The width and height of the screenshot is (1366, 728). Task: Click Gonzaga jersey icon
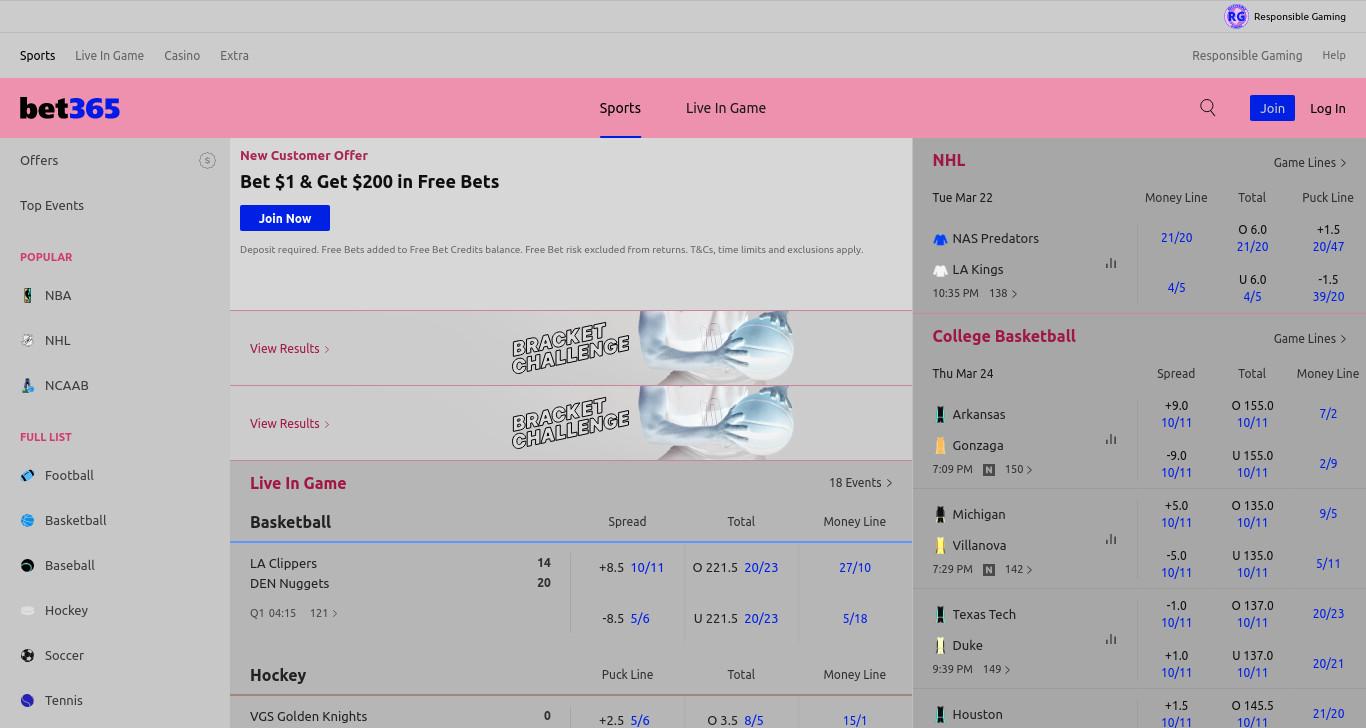(x=940, y=445)
